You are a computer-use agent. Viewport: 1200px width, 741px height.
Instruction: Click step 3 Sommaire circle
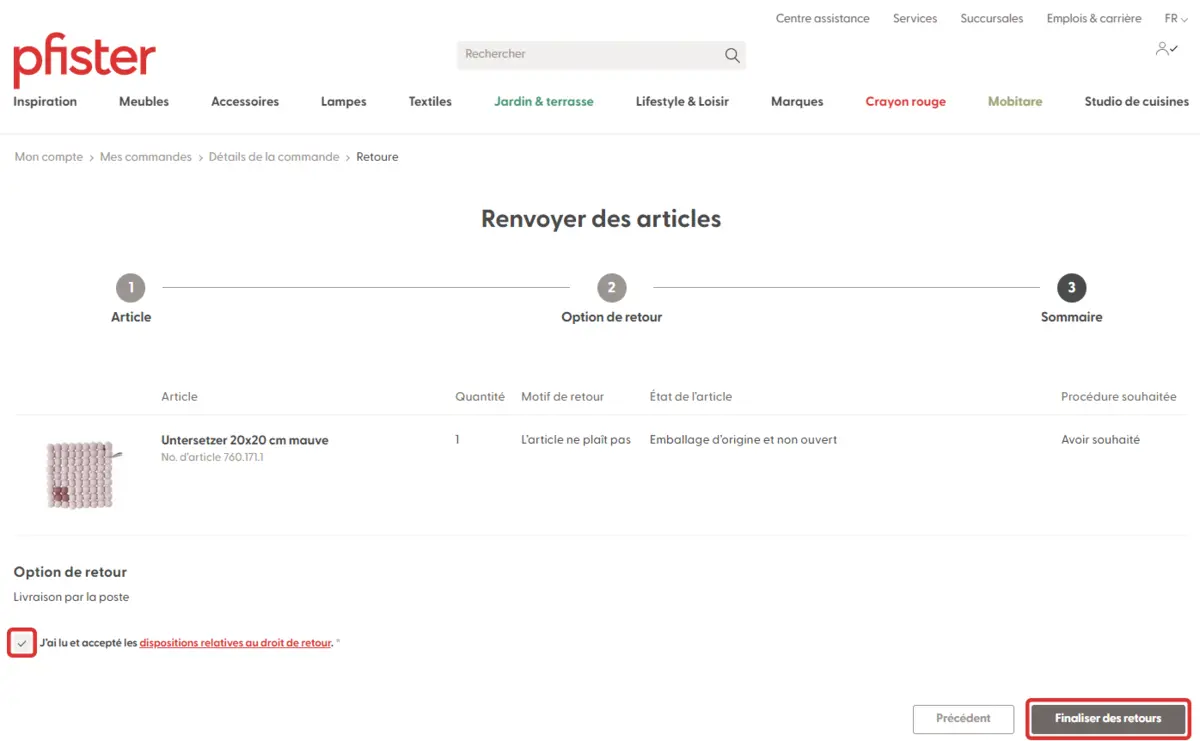pyautogui.click(x=1071, y=288)
